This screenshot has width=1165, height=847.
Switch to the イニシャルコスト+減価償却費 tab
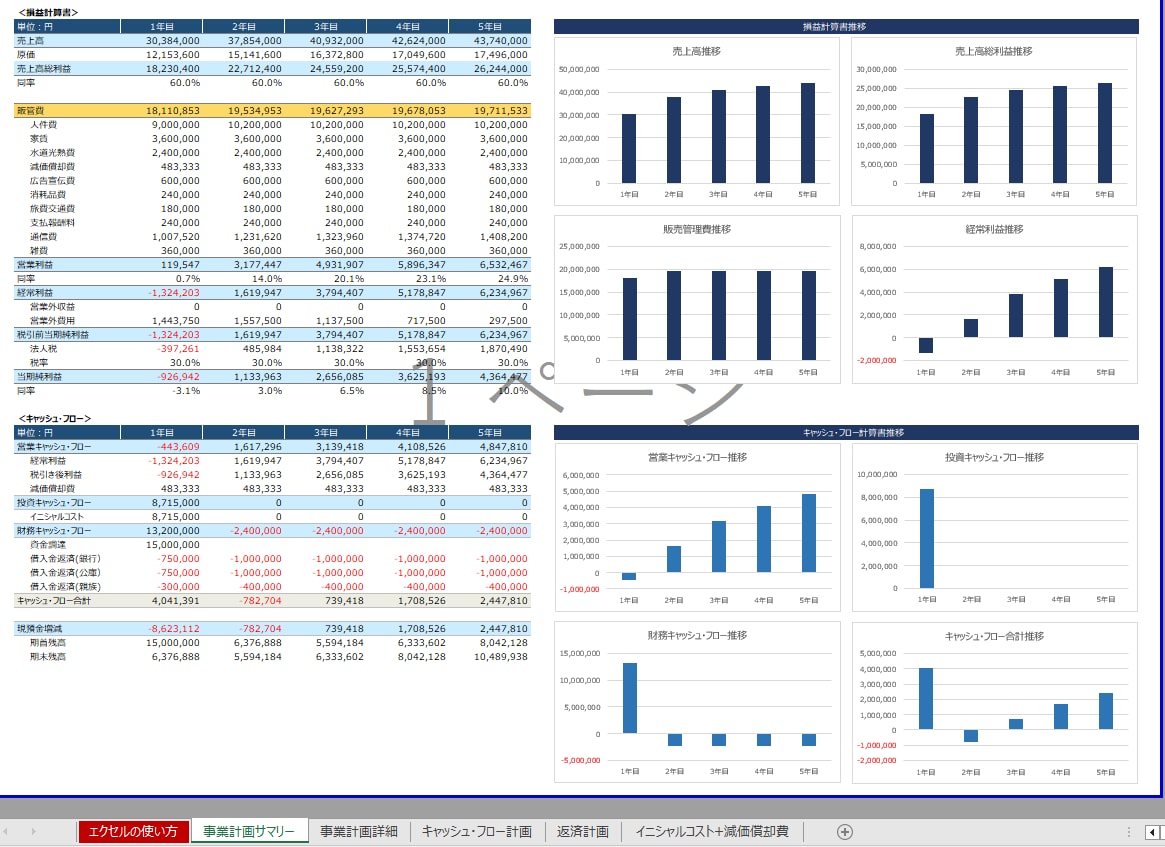pos(712,831)
